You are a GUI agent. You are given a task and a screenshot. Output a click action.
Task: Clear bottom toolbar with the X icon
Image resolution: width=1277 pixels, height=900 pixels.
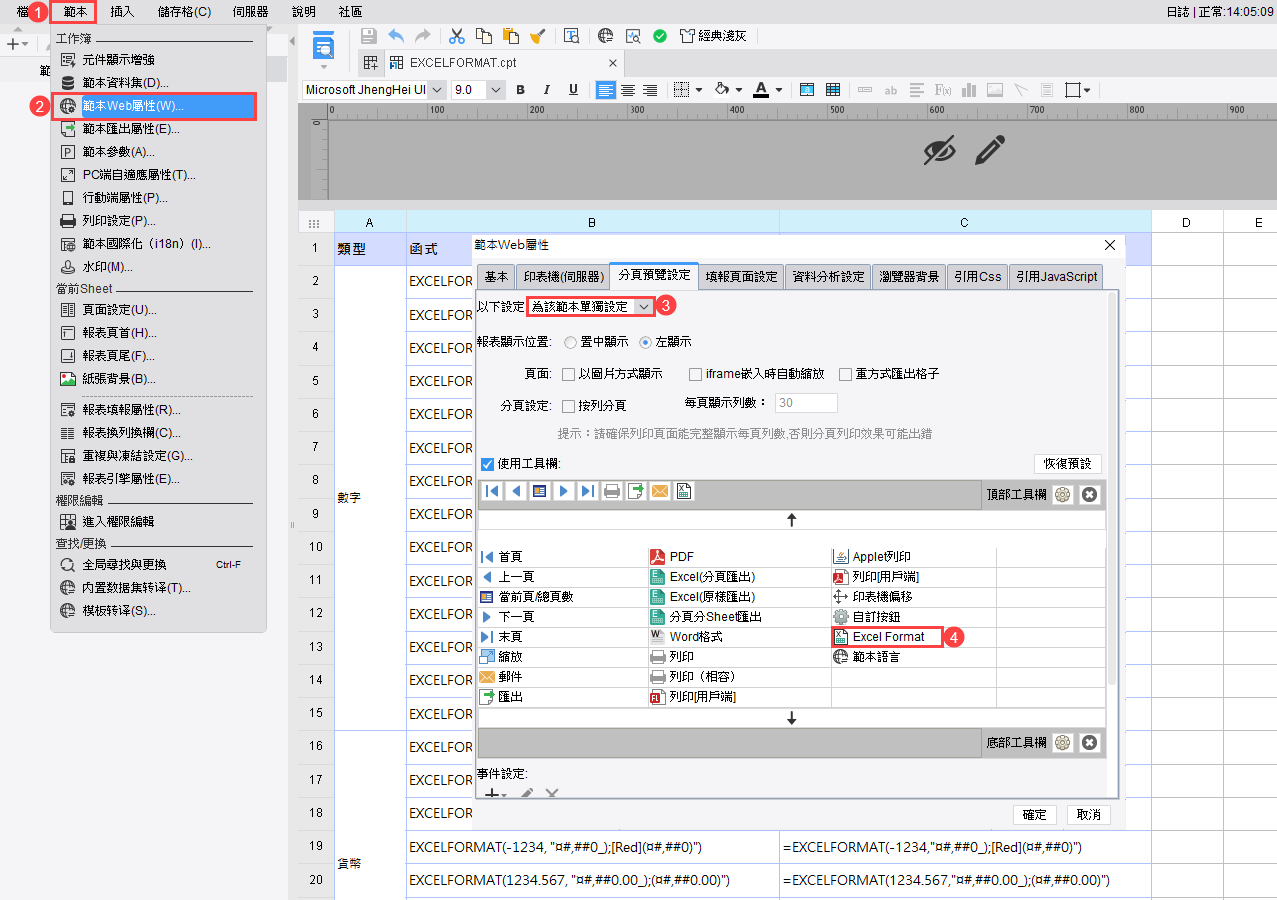[x=1090, y=743]
